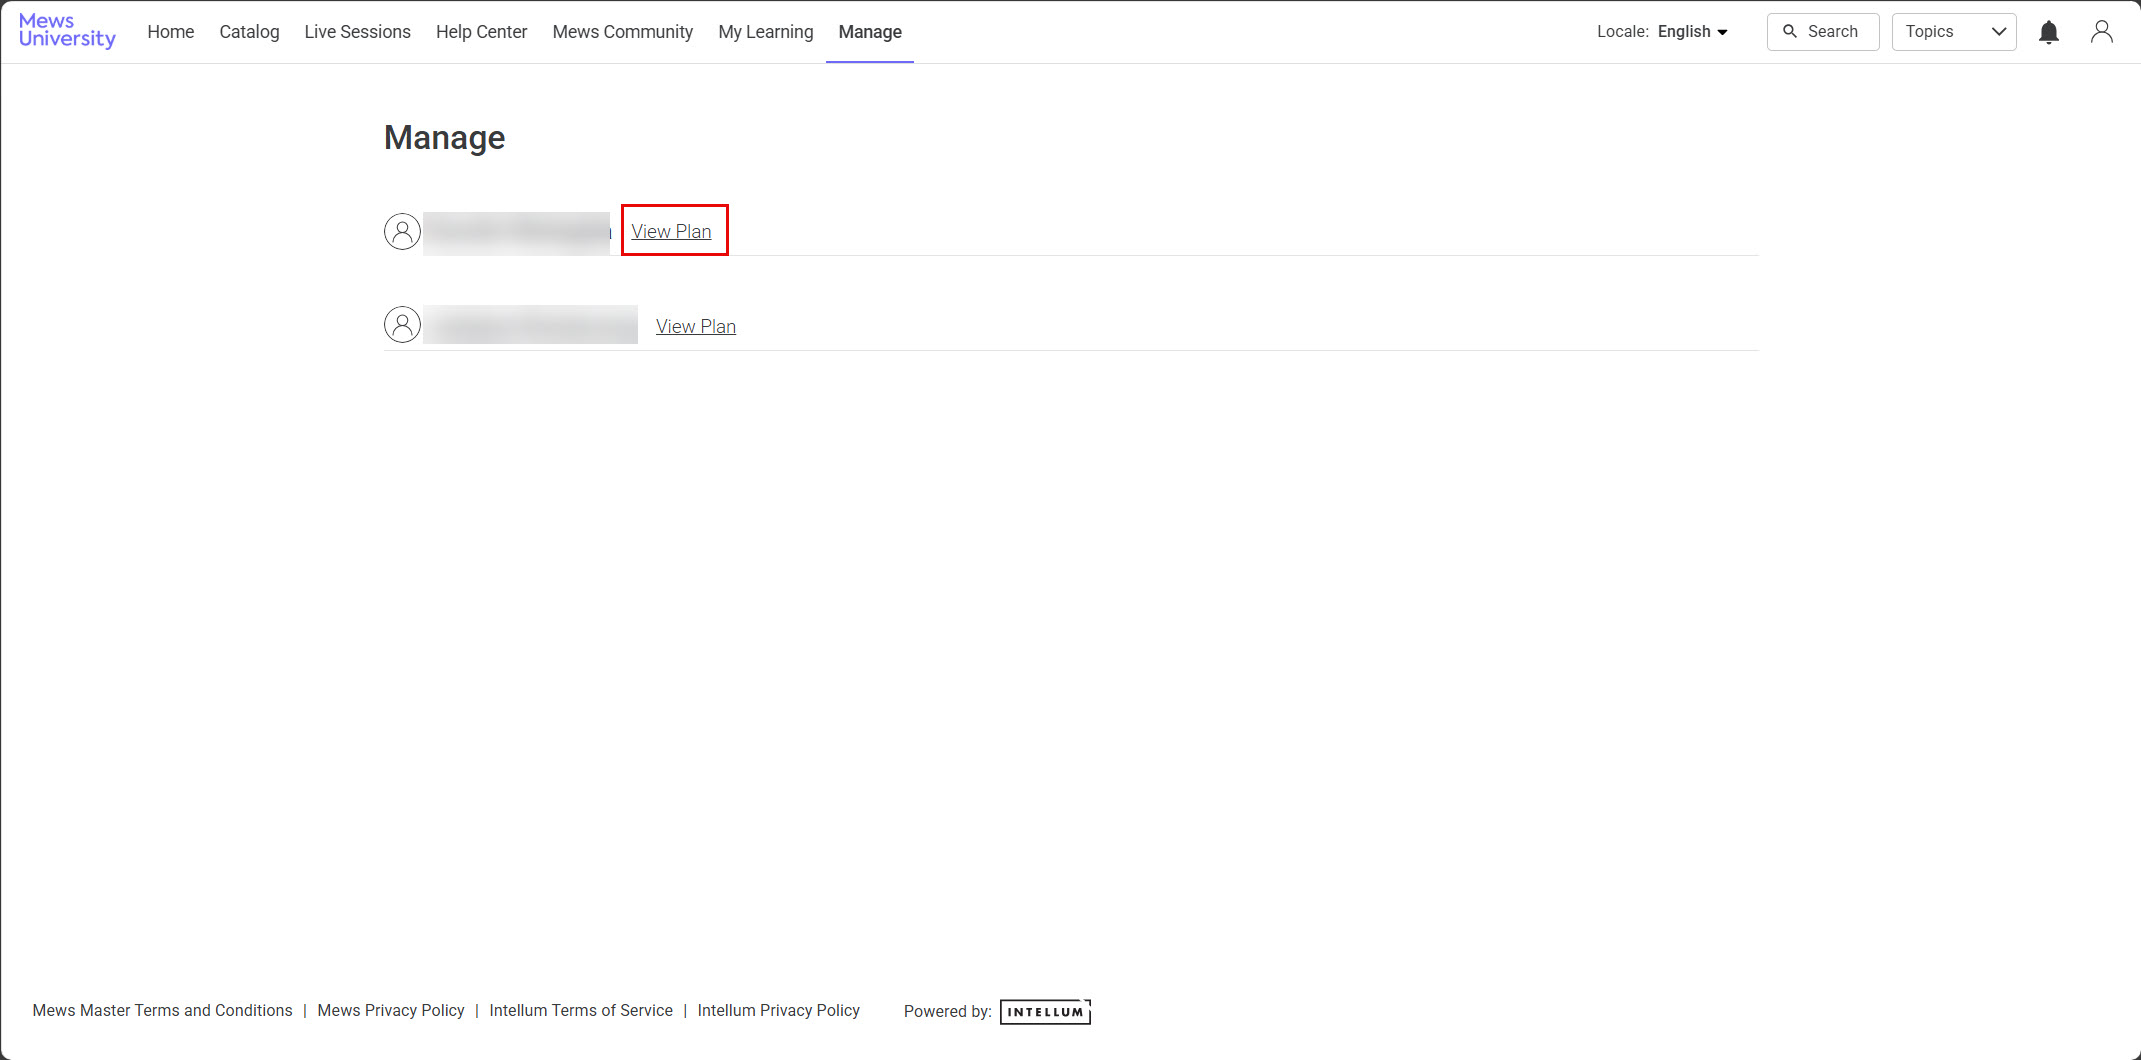Click the Mews University logo
This screenshot has width=2141, height=1060.
tap(67, 31)
